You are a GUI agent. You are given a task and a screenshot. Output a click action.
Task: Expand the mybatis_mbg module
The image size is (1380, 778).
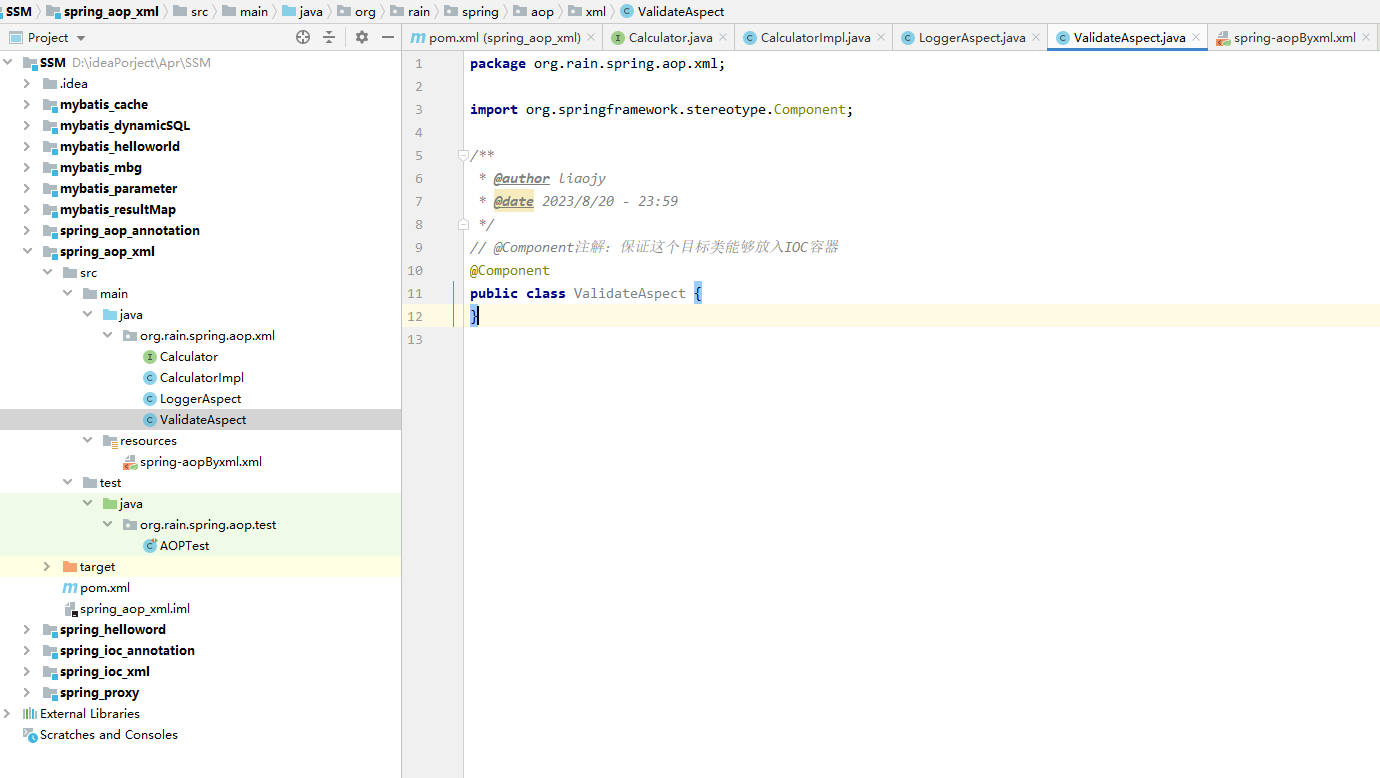click(x=27, y=167)
